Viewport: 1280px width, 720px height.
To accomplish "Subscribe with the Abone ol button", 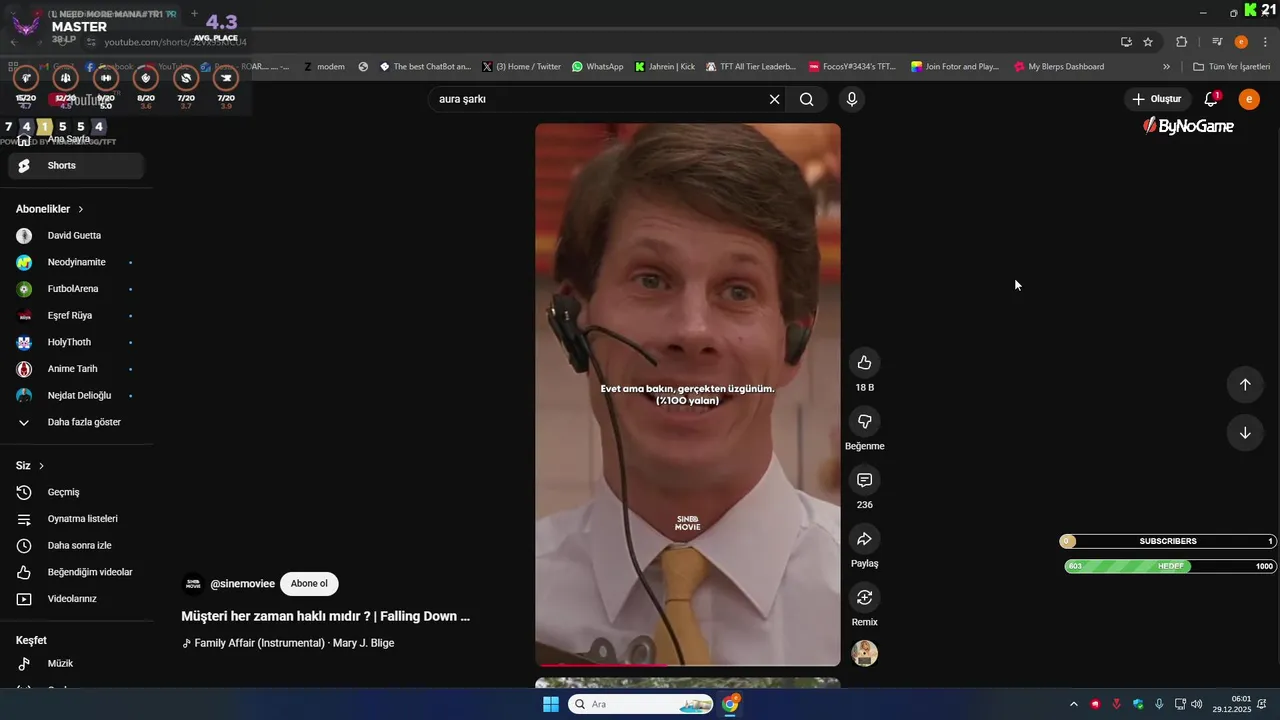I will 309,584.
